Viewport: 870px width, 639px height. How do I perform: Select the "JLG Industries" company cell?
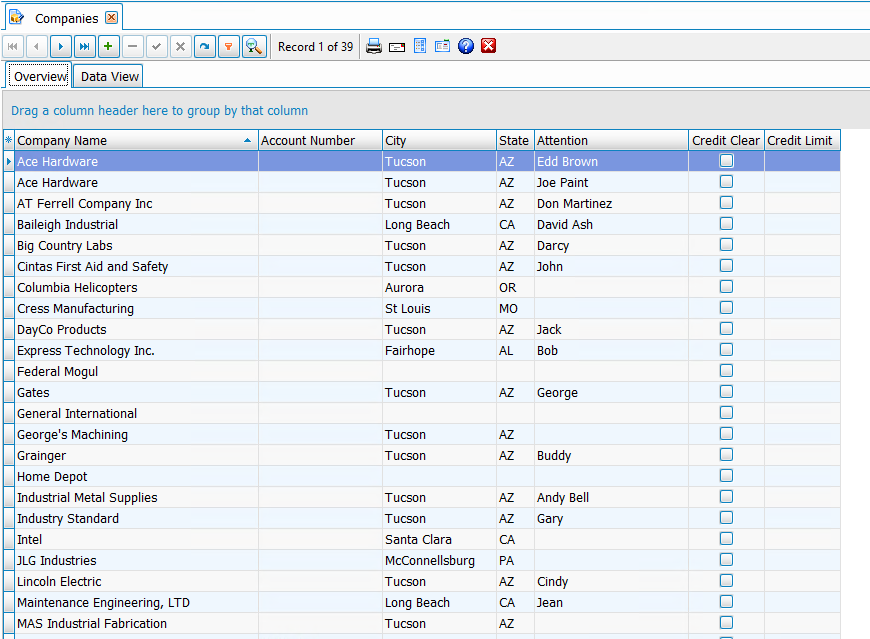pos(136,561)
